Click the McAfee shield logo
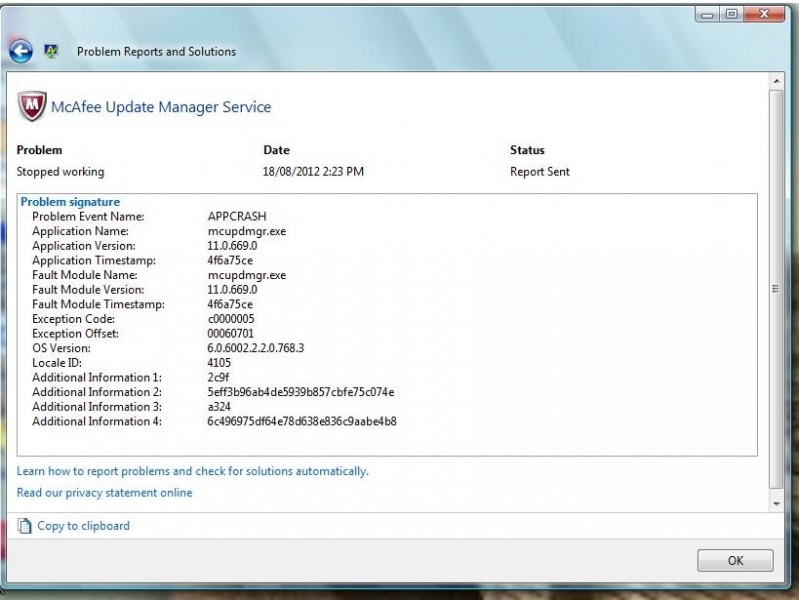The width and height of the screenshot is (799, 600). tap(32, 106)
